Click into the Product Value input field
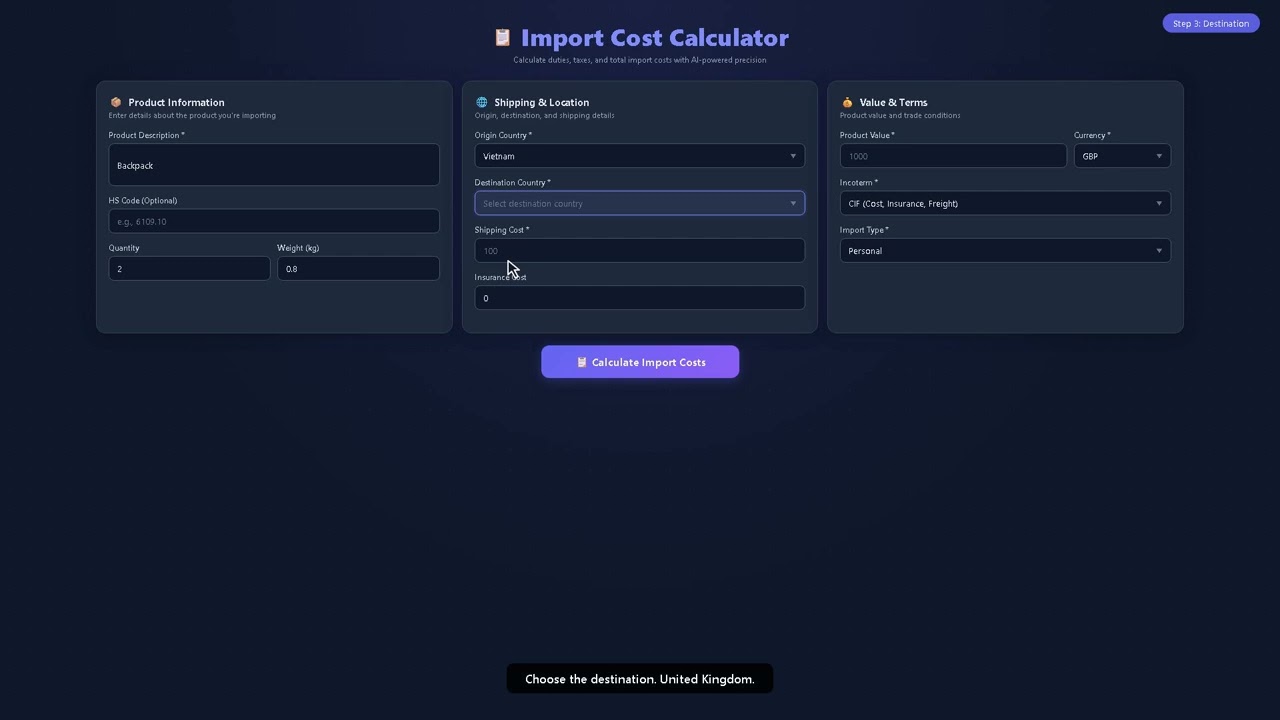This screenshot has width=1280, height=720. tap(953, 156)
